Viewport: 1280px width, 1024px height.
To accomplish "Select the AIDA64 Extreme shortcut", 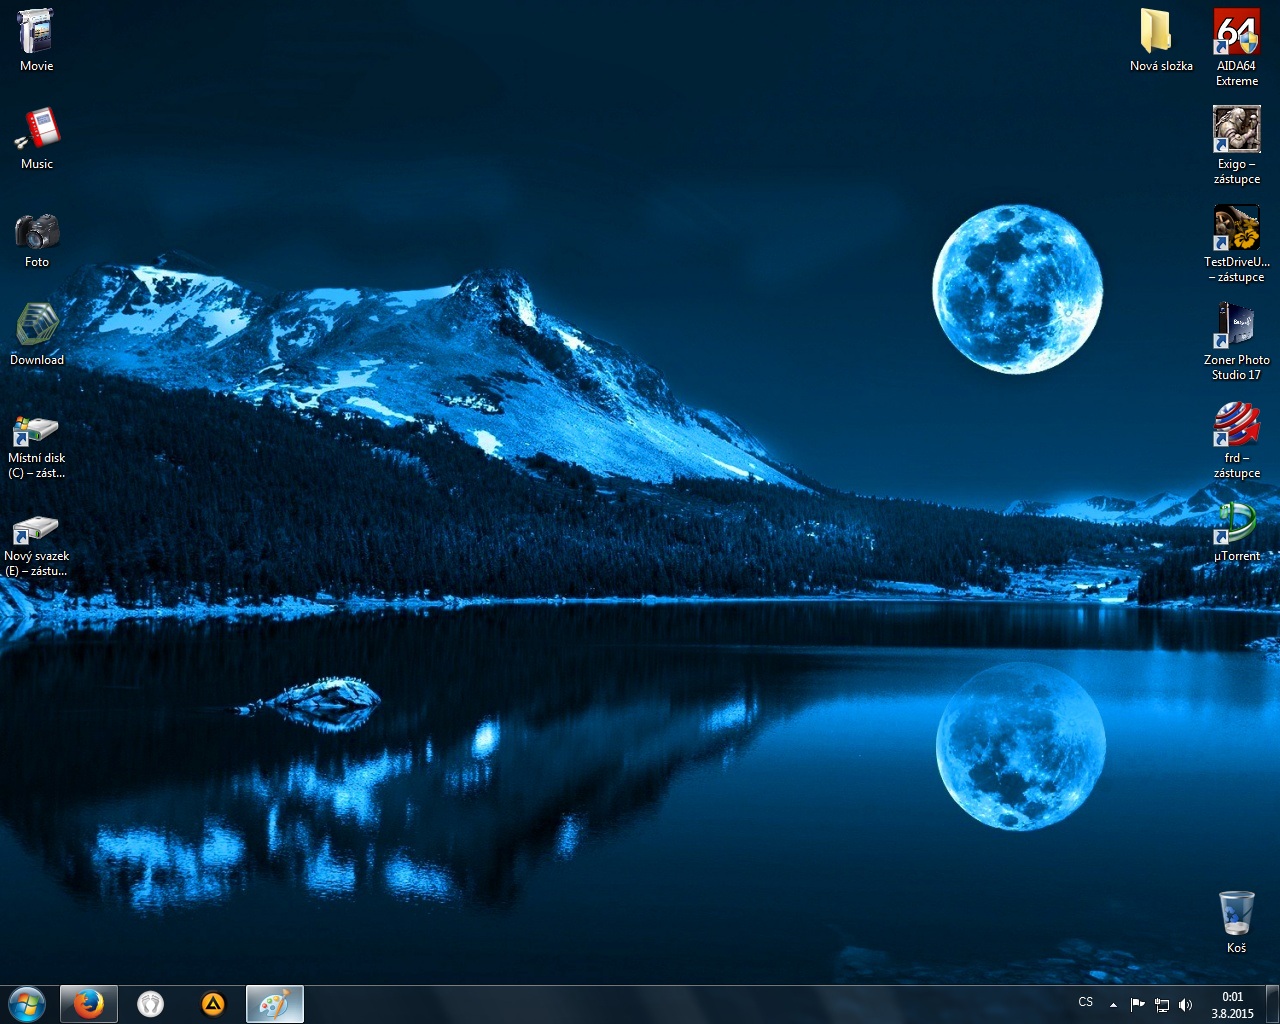I will click(1237, 47).
